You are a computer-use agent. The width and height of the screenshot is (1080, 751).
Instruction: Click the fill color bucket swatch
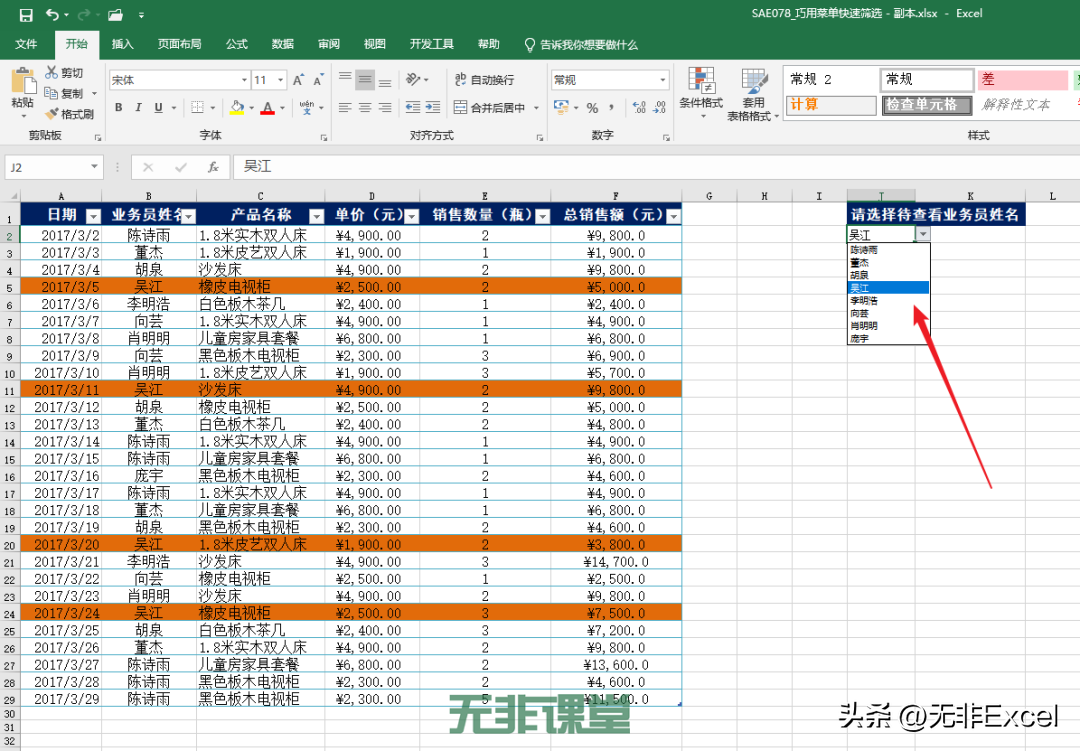click(x=237, y=107)
